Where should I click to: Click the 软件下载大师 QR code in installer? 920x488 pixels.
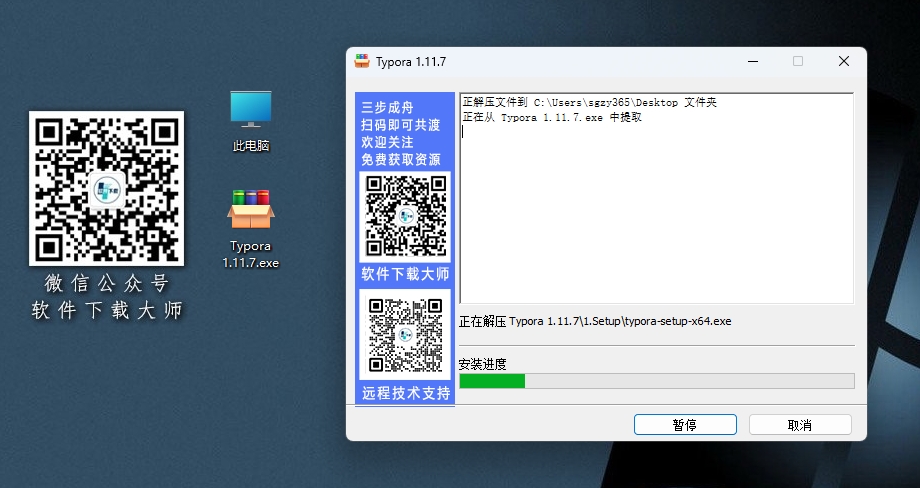point(405,216)
